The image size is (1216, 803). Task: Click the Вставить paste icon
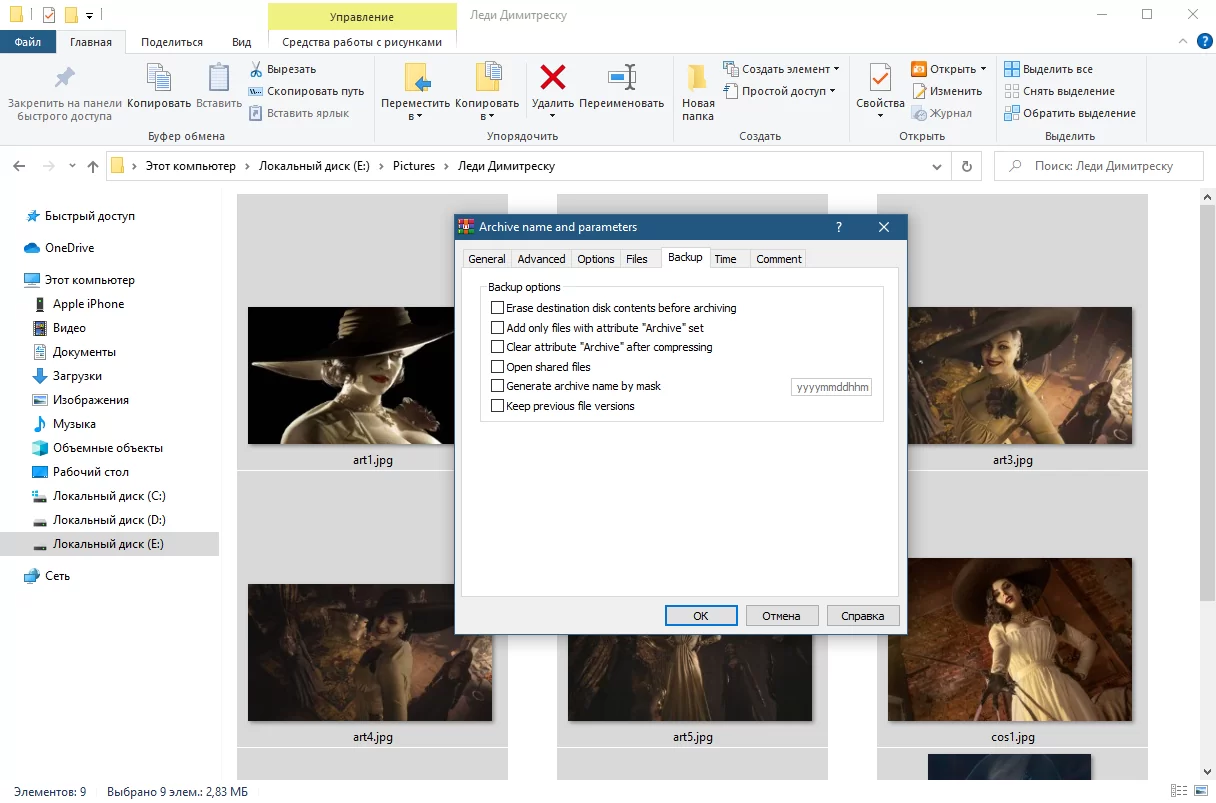click(x=219, y=78)
